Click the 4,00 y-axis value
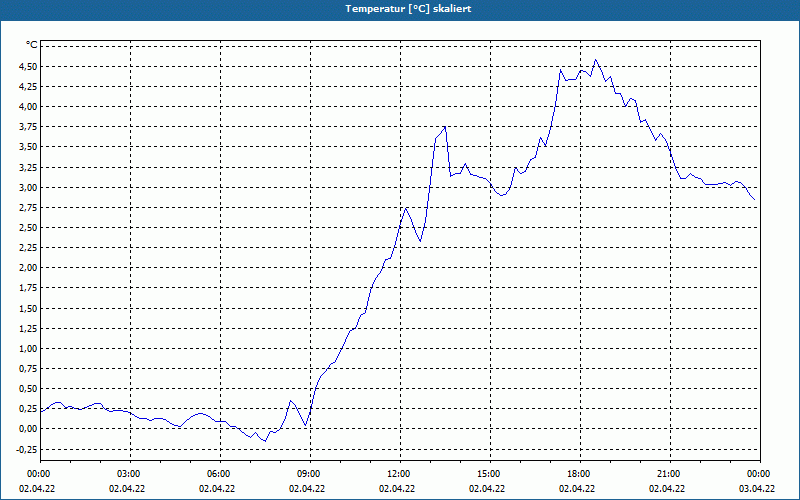This screenshot has height=500, width=800. (x=28, y=107)
